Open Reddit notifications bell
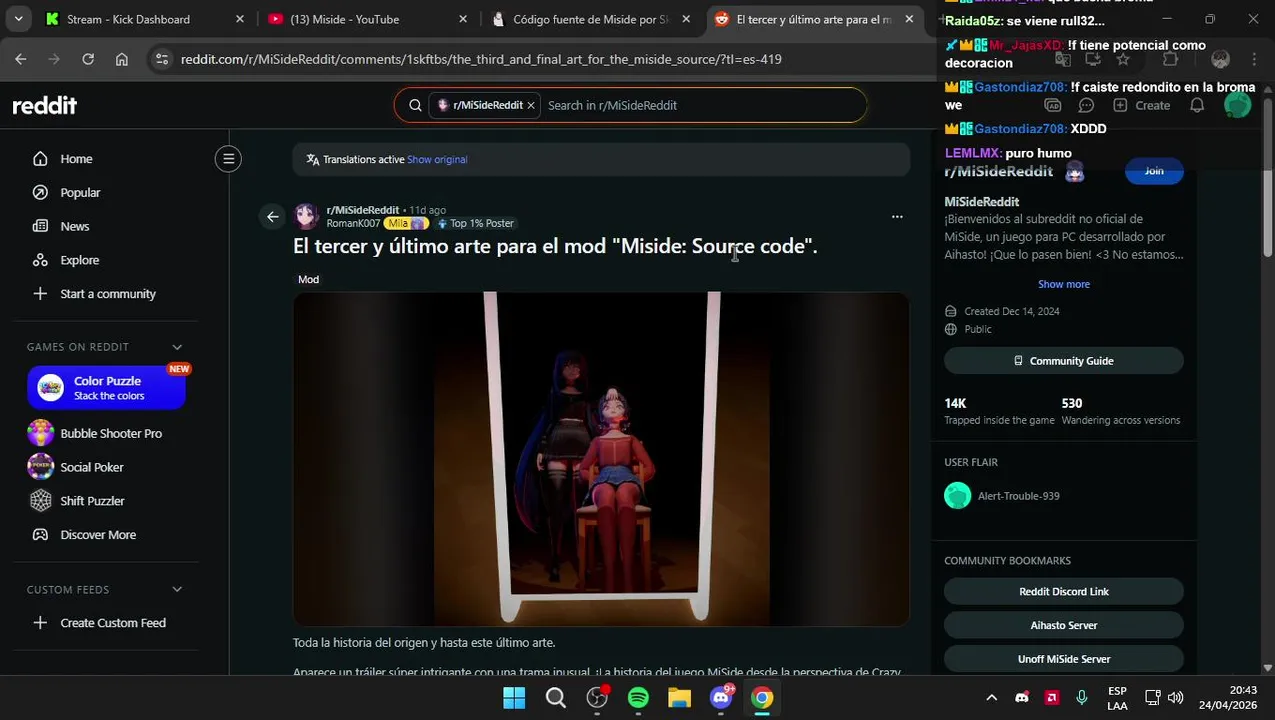This screenshot has width=1275, height=720. pyautogui.click(x=1197, y=105)
